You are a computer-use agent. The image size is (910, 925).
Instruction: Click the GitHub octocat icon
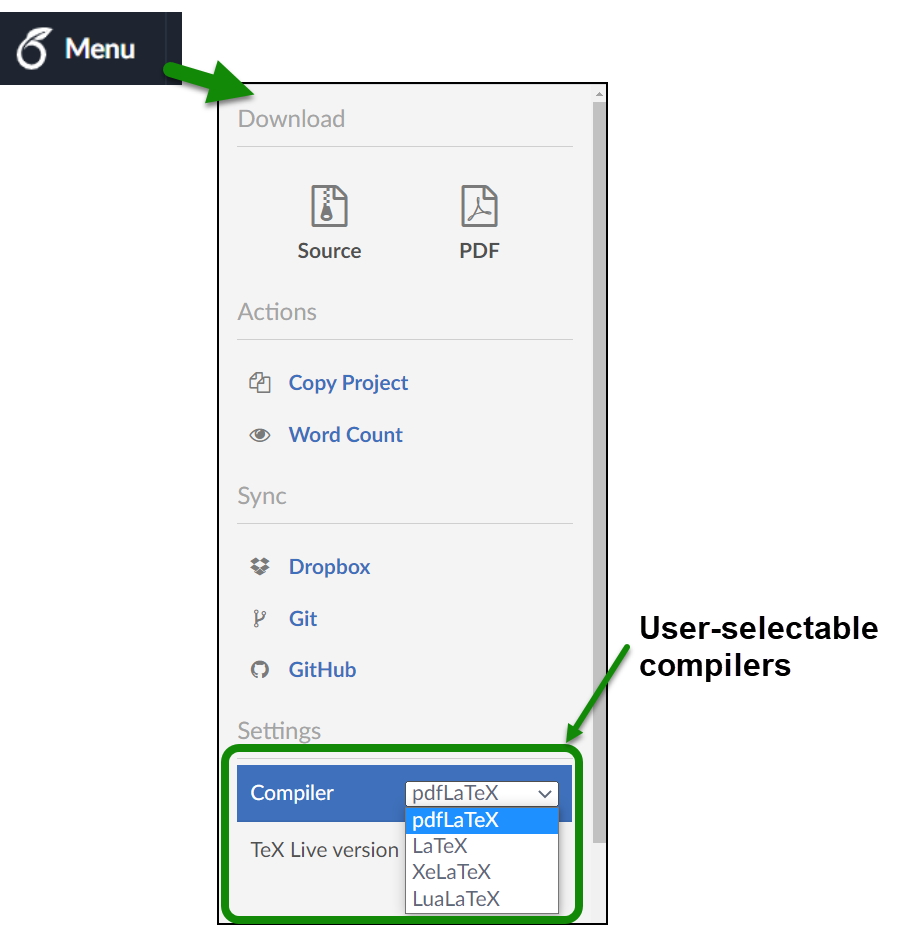tap(260, 670)
